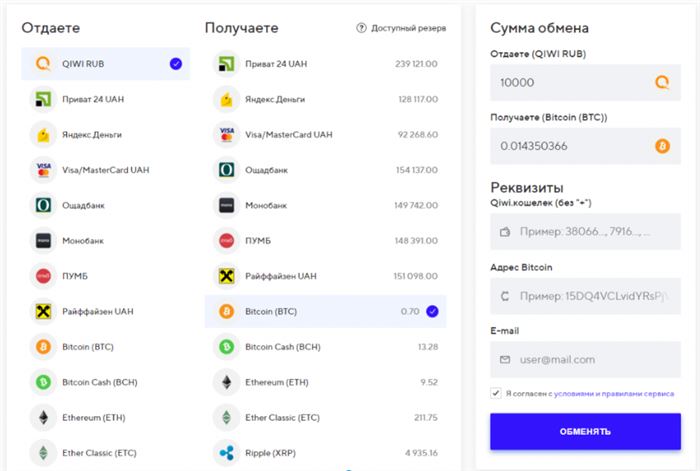Click the Приват 24 logo in the Получаете list
This screenshot has width=700, height=471.
click(x=226, y=64)
